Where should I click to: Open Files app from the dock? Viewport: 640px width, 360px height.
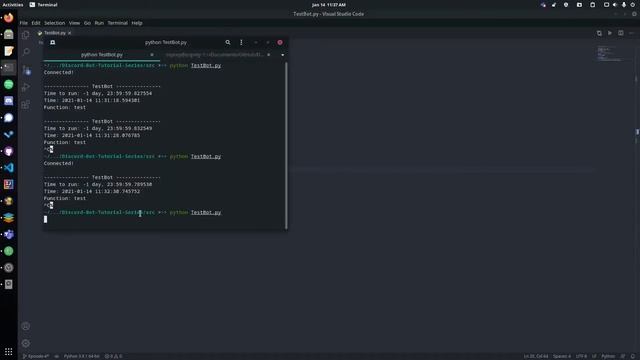[9, 34]
